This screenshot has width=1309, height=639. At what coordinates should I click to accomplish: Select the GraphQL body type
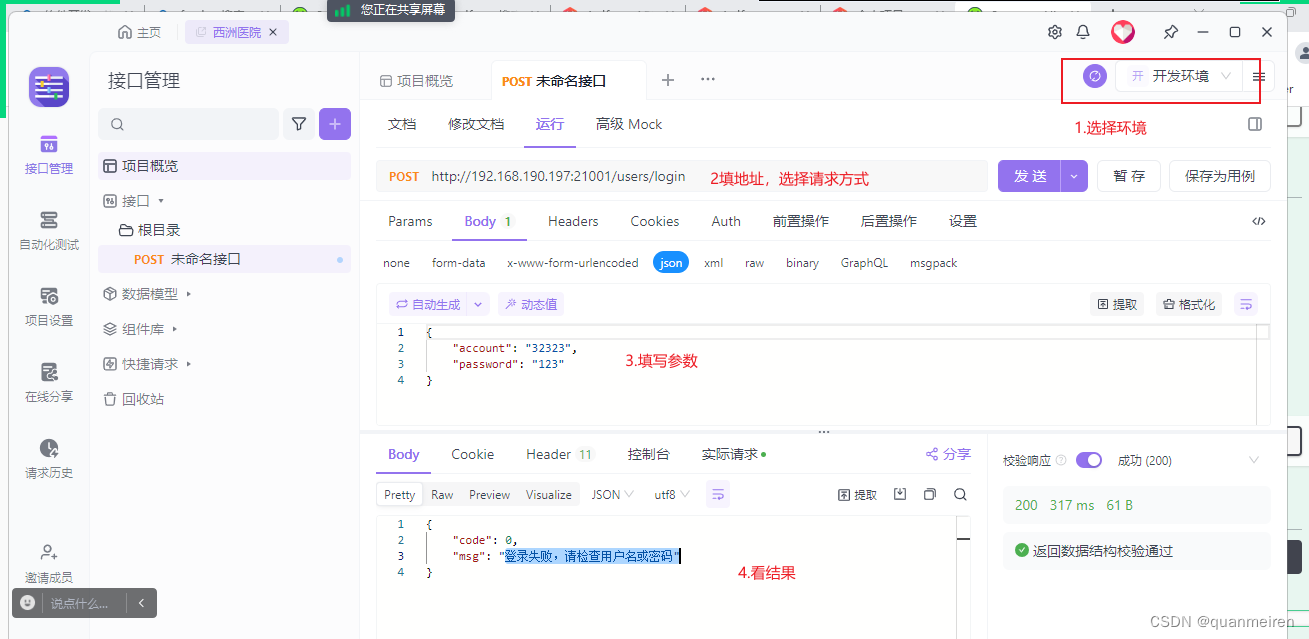pos(864,263)
